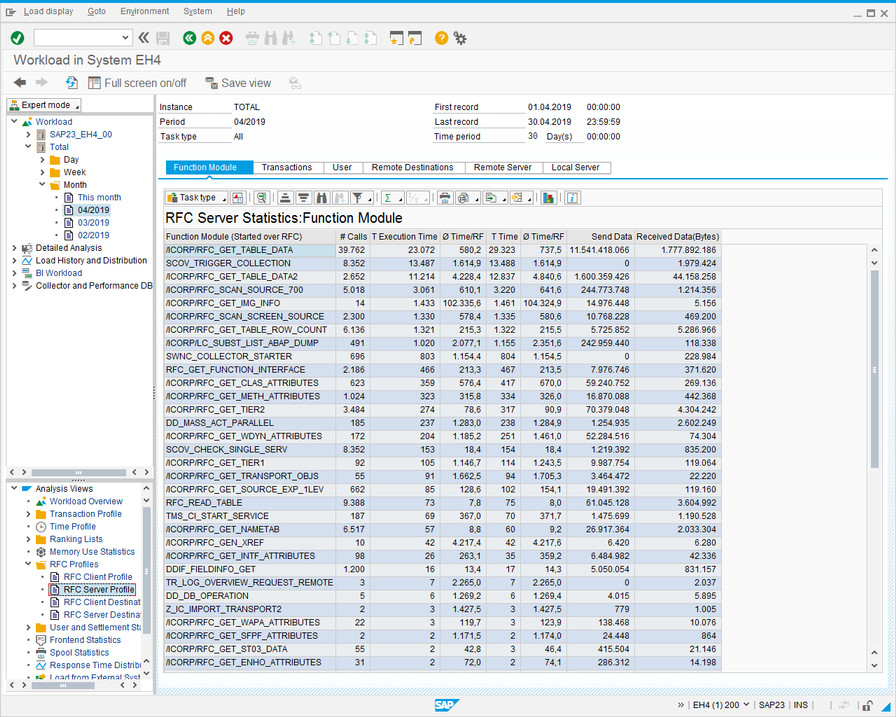The width and height of the screenshot is (896, 717).
Task: Click the refresh icon beside Full screen
Action: (x=72, y=83)
